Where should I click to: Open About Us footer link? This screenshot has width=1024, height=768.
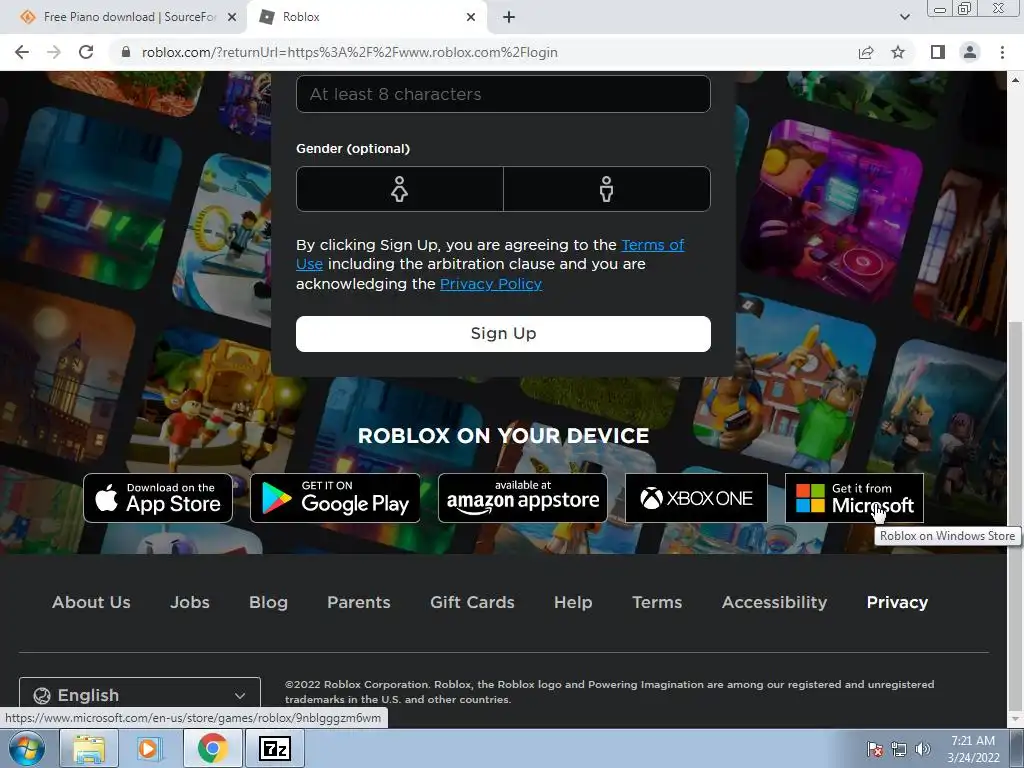[x=91, y=602]
